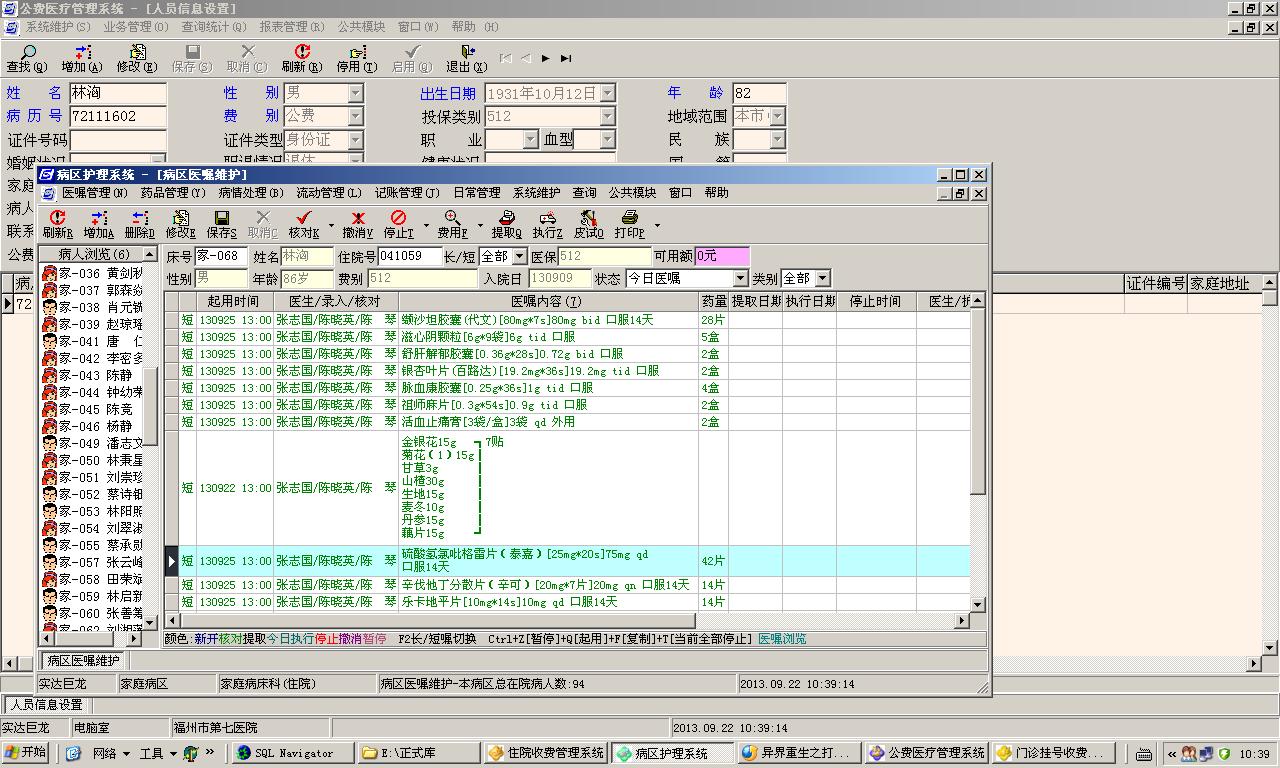Expand dropdown arrow beside 费用 button

[x=480, y=224]
